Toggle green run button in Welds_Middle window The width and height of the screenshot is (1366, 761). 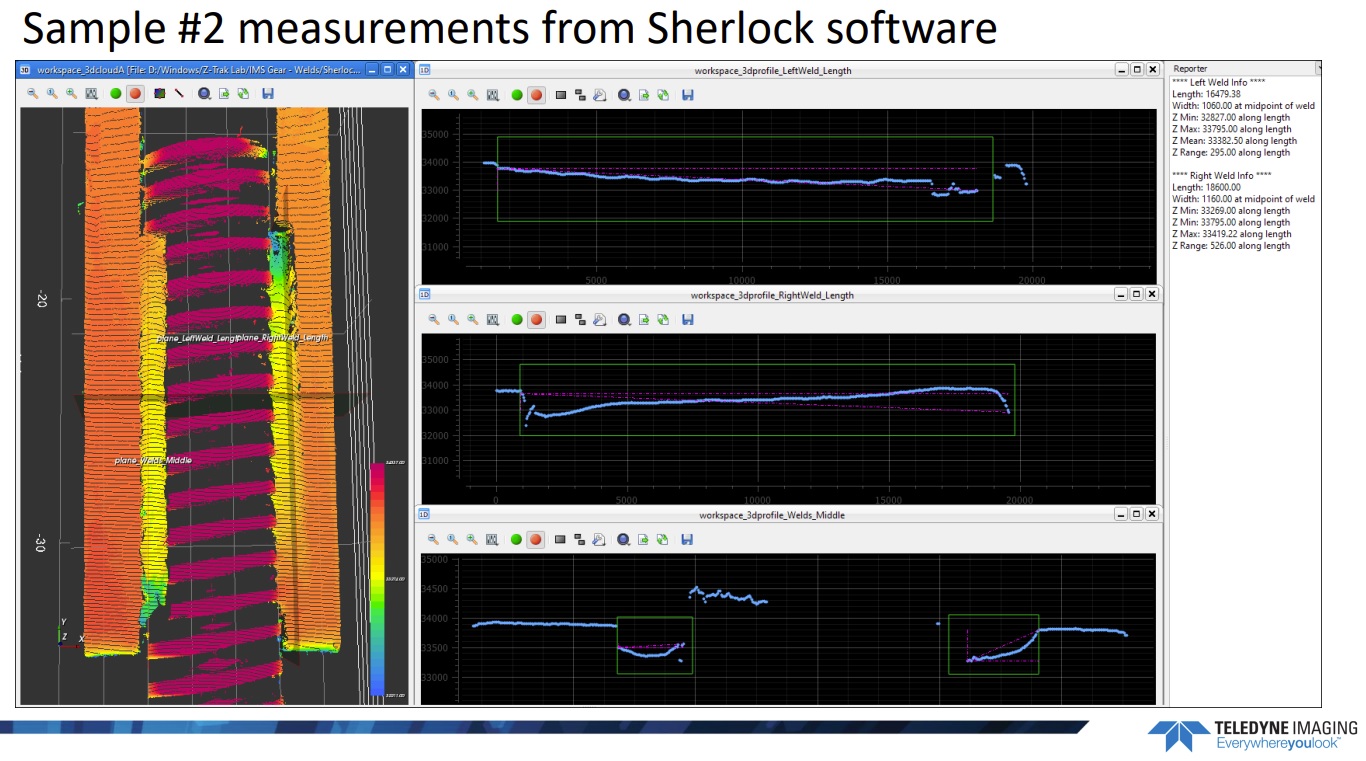[517, 540]
